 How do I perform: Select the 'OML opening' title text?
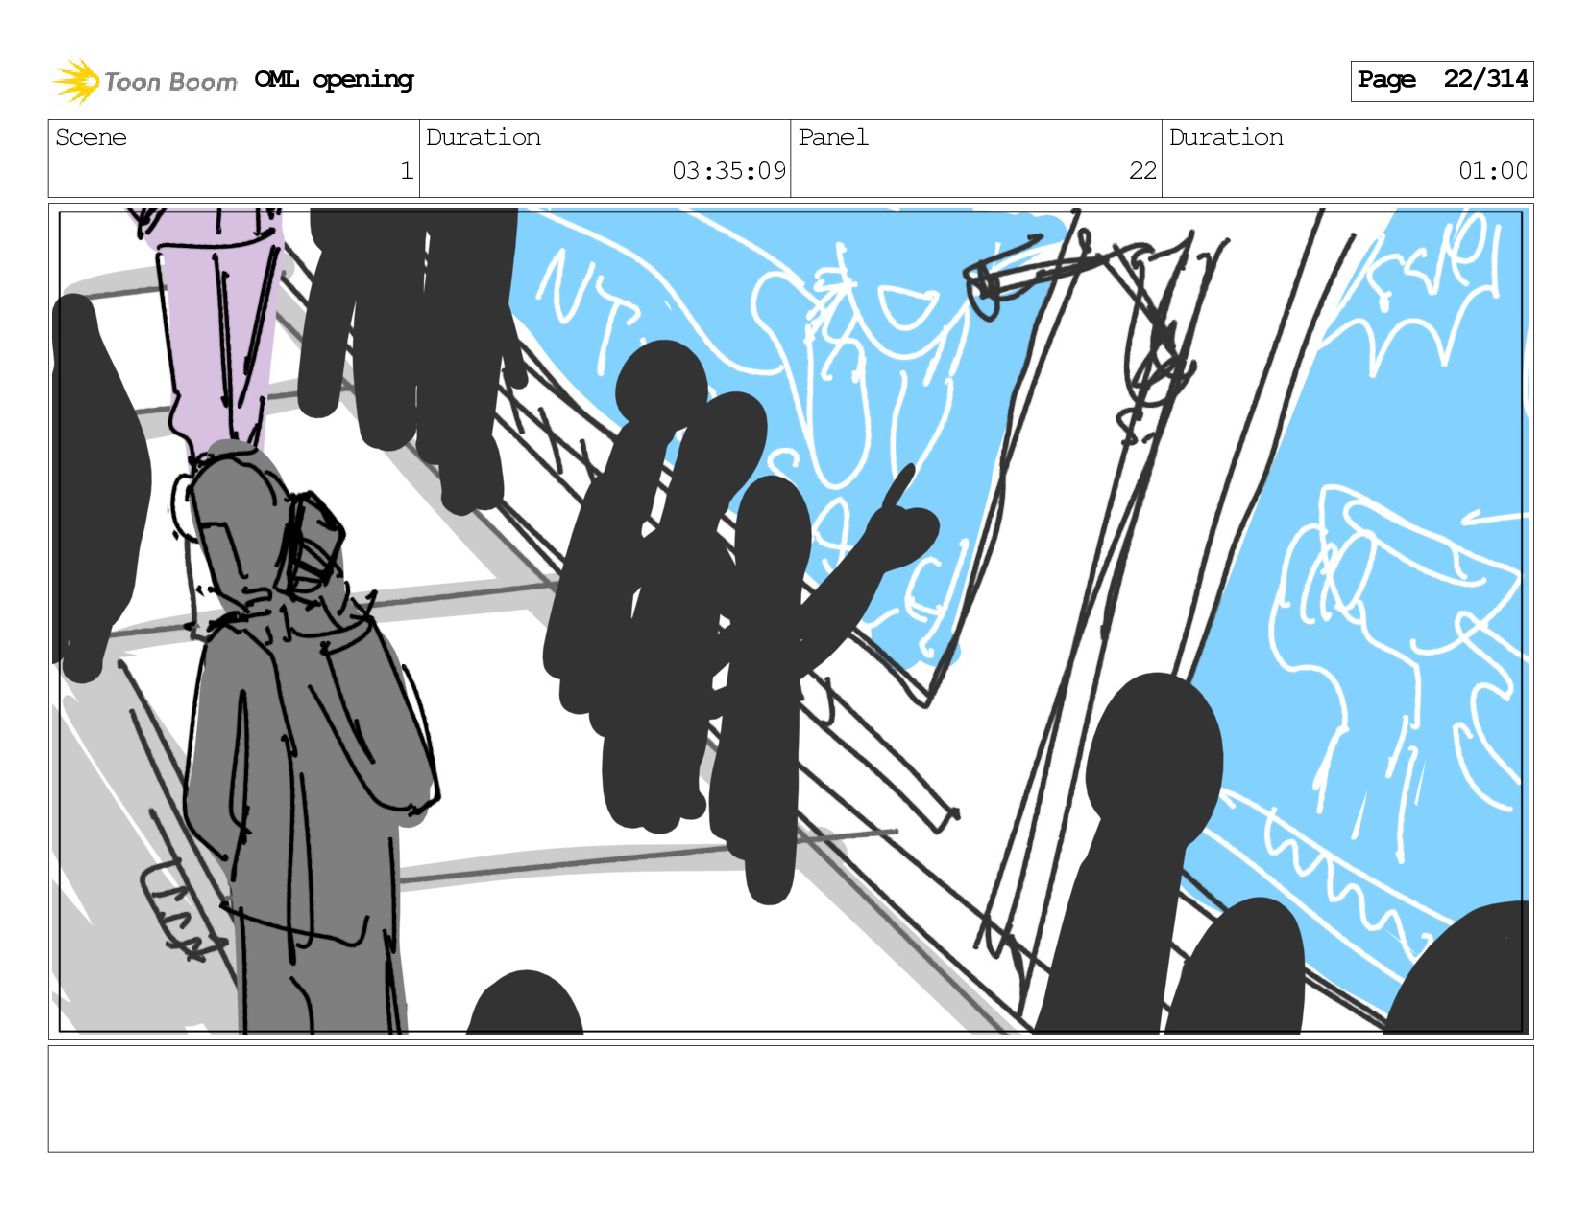334,79
